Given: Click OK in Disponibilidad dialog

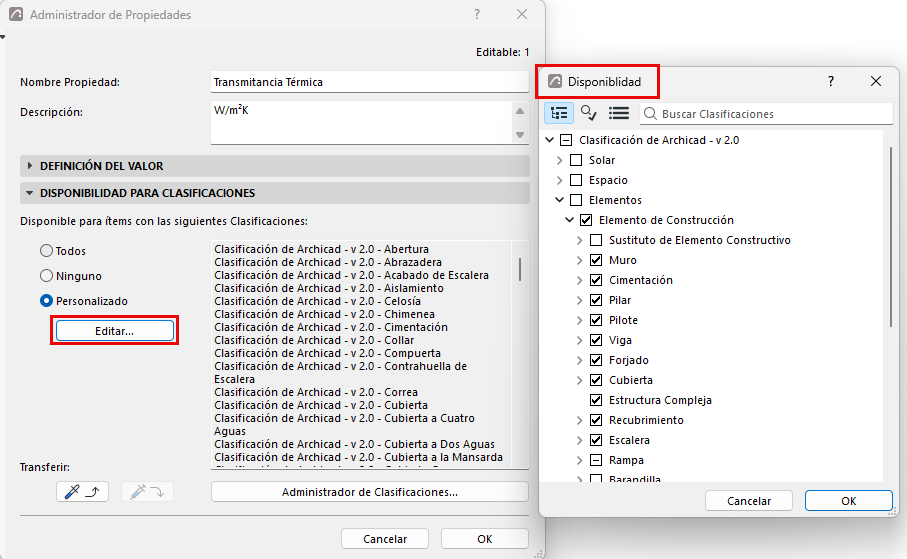Looking at the screenshot, I should point(849,501).
